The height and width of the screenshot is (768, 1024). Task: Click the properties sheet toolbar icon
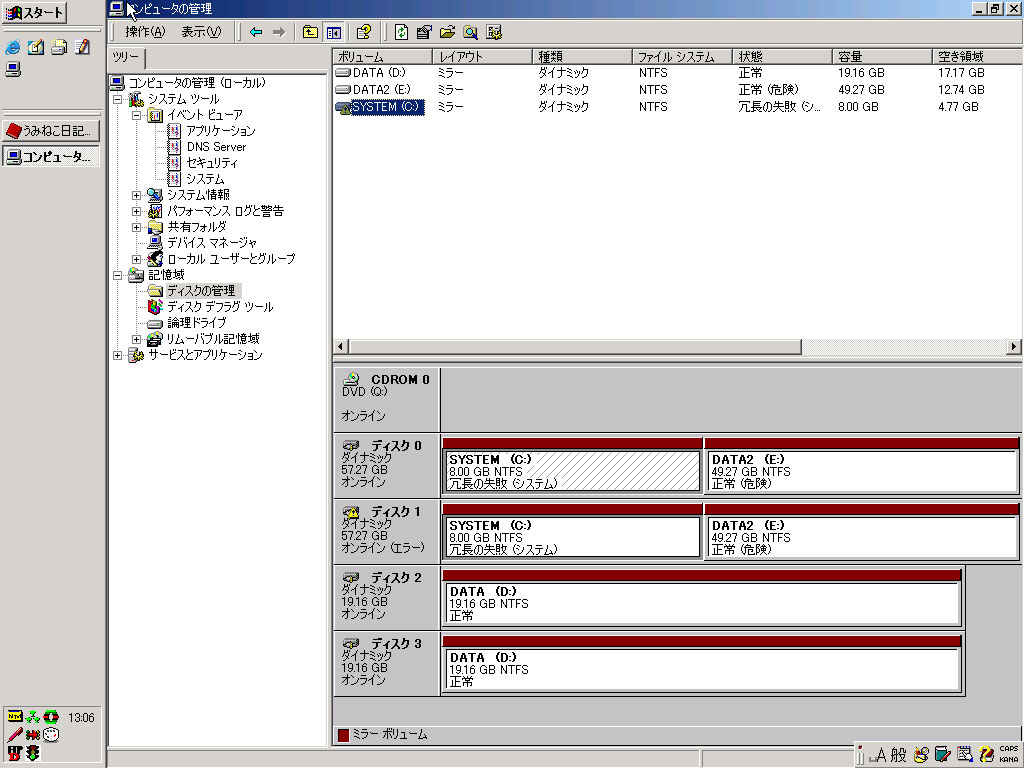click(x=424, y=32)
